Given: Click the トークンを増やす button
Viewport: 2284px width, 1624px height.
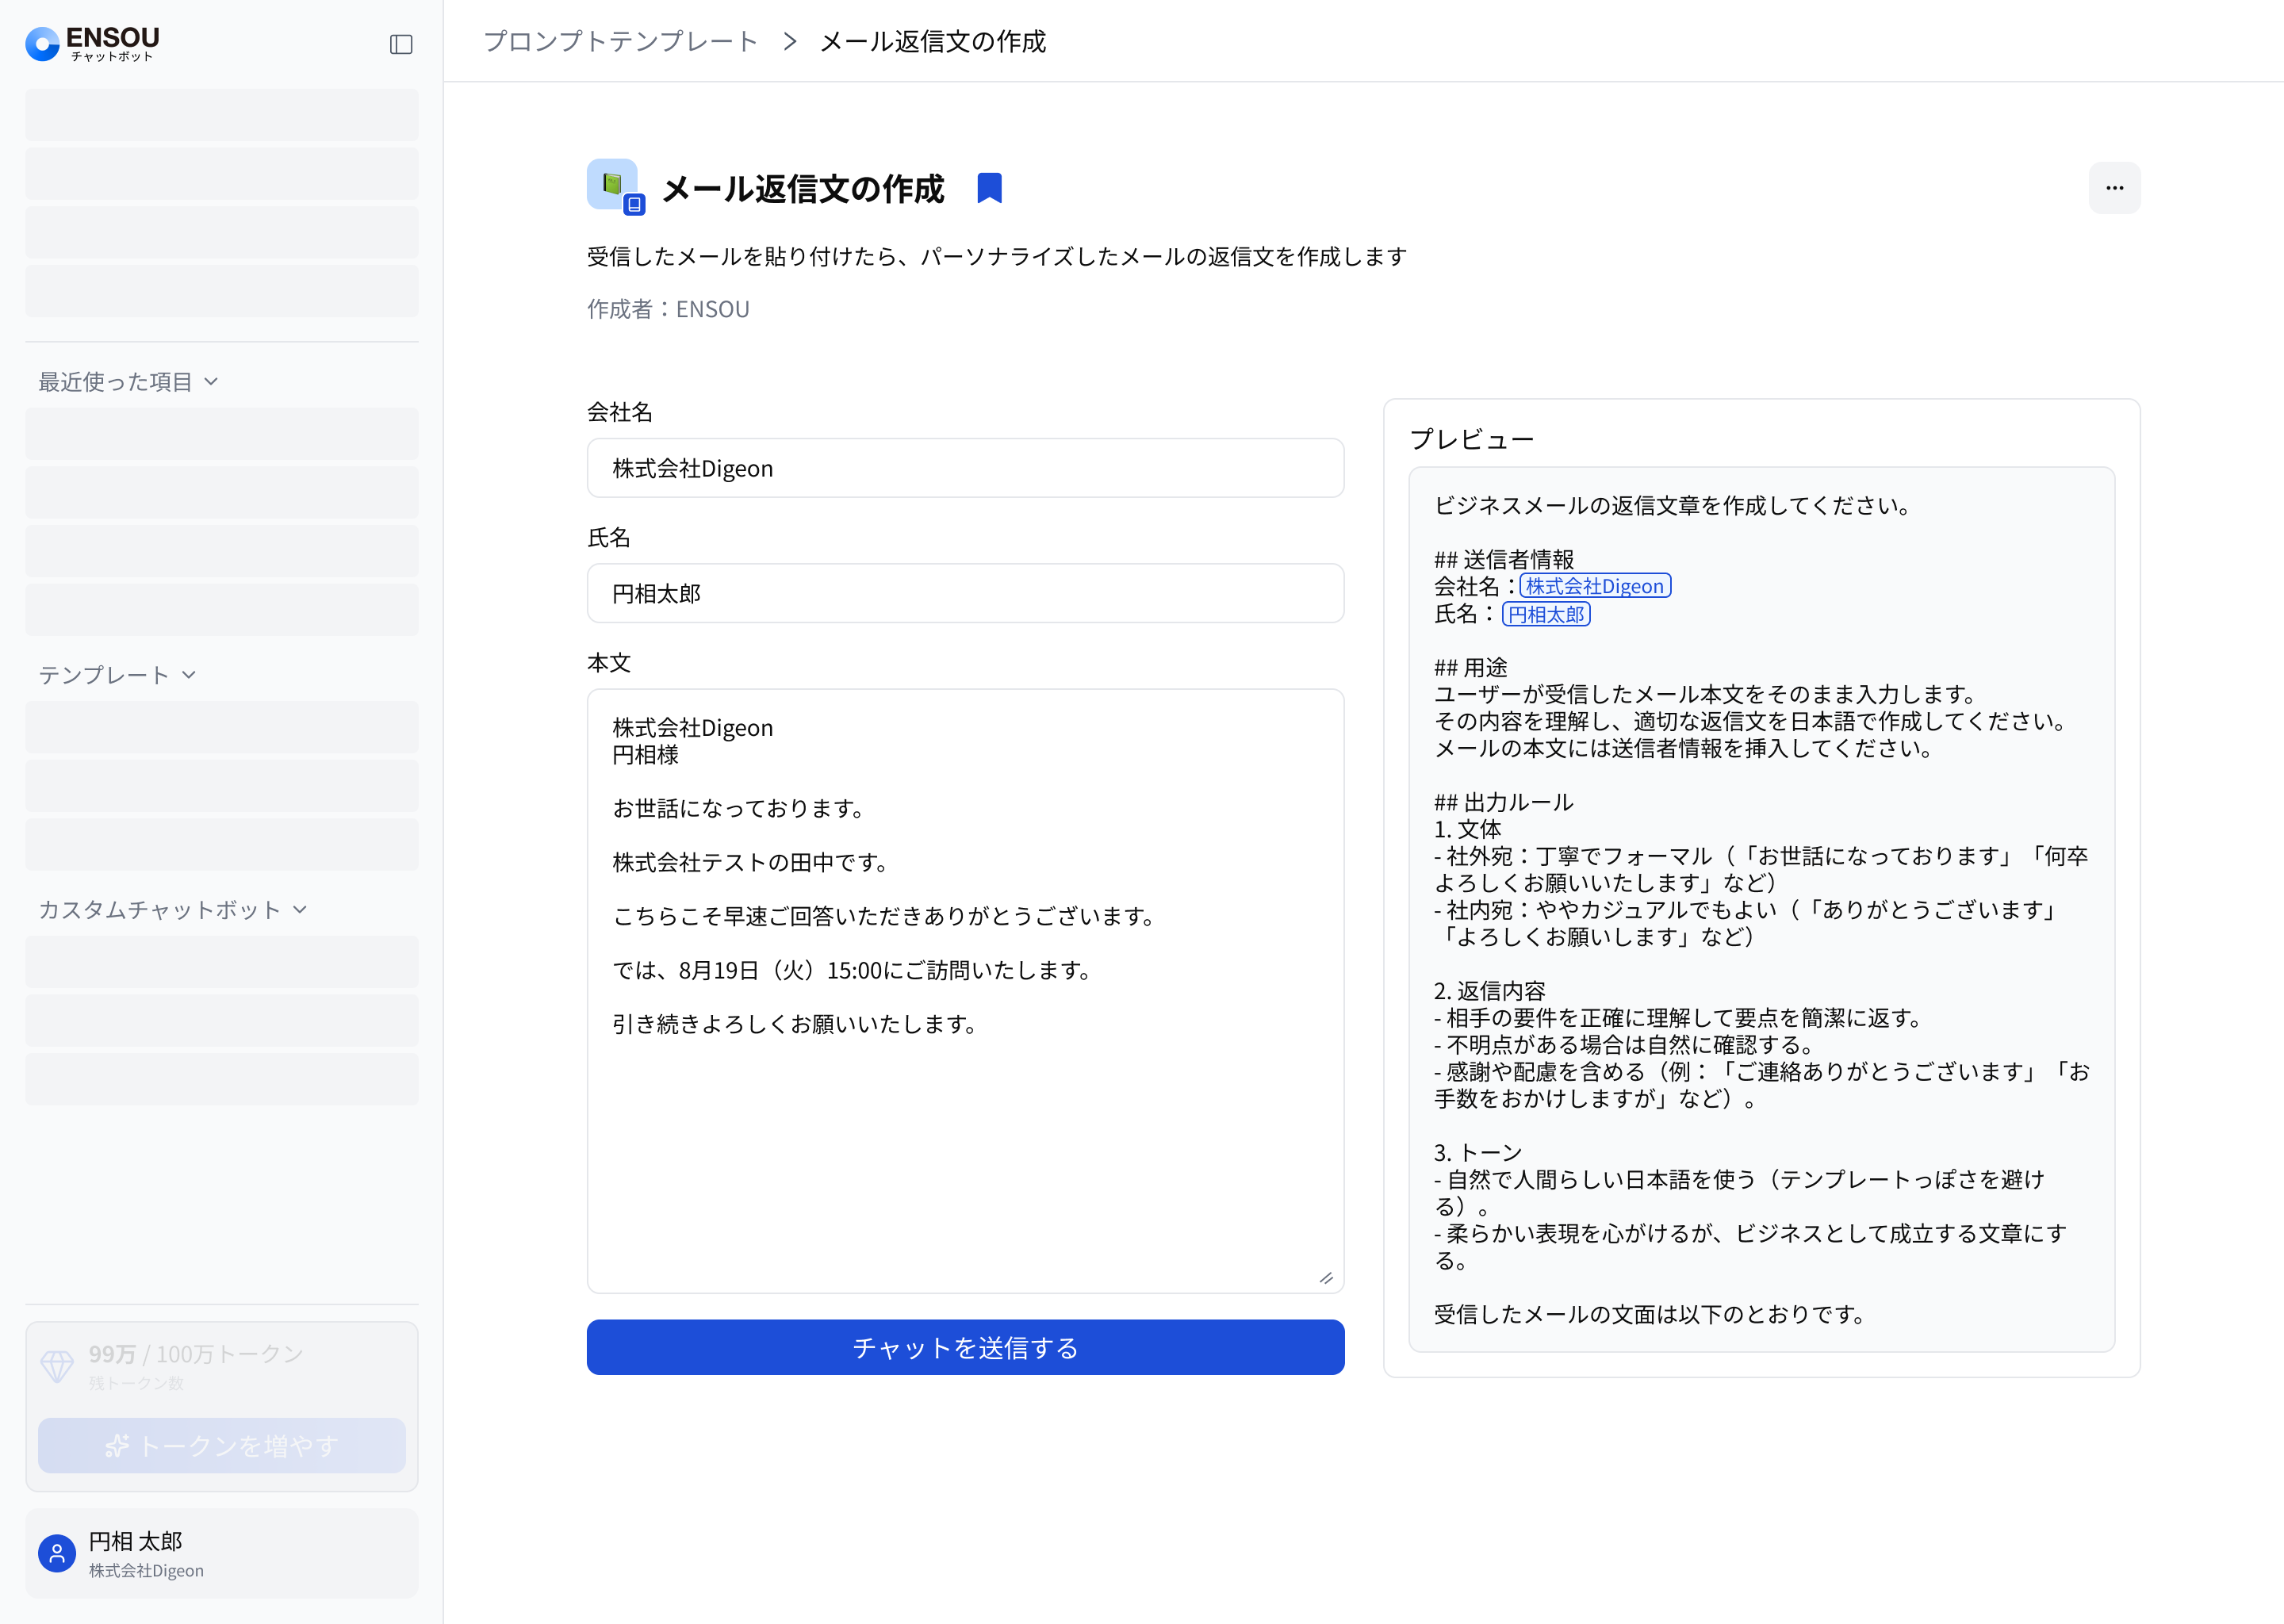Looking at the screenshot, I should 222,1445.
